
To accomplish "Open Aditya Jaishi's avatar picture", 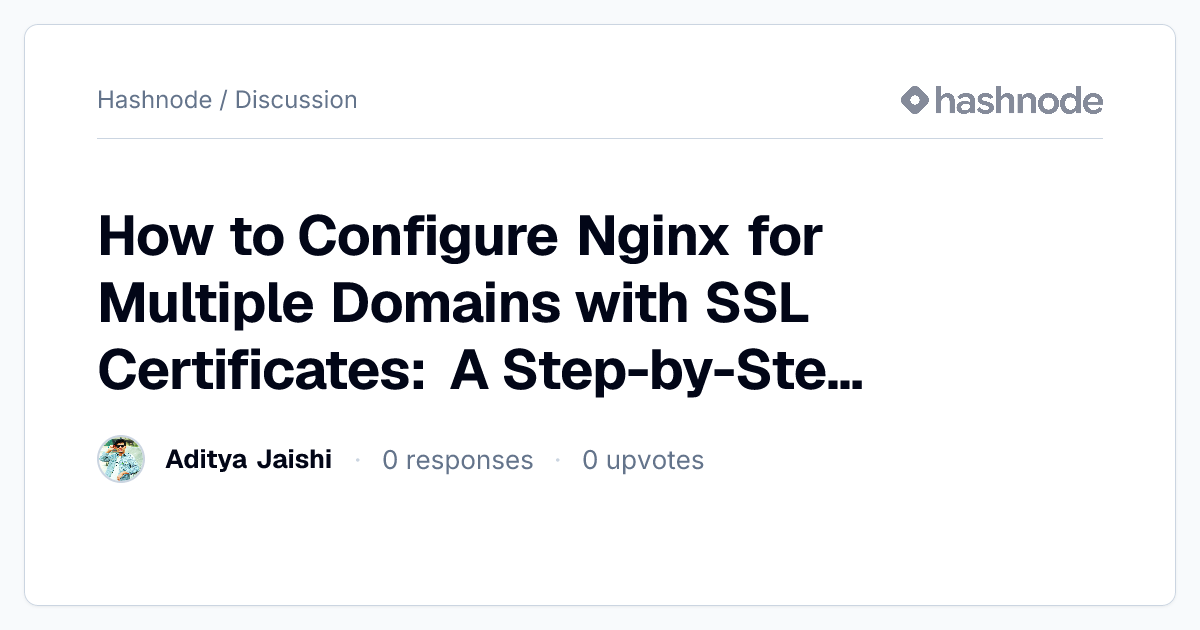I will click(121, 459).
